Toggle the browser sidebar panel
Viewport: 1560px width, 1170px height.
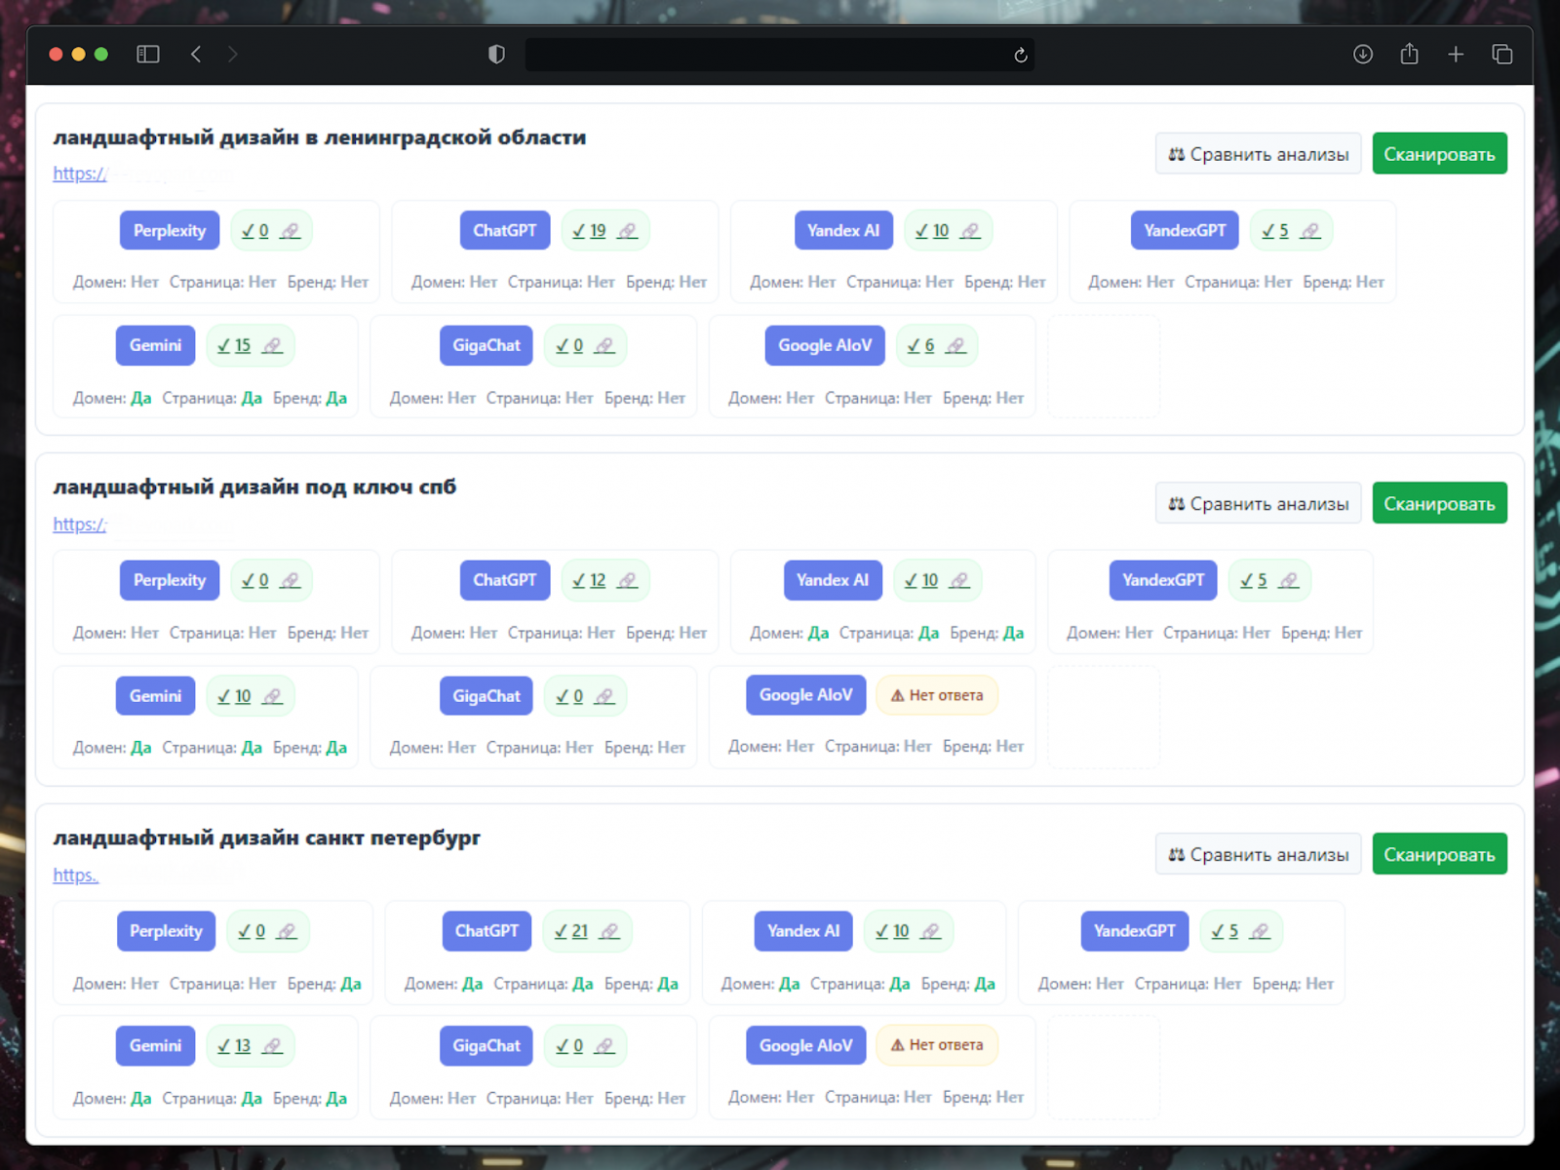148,54
